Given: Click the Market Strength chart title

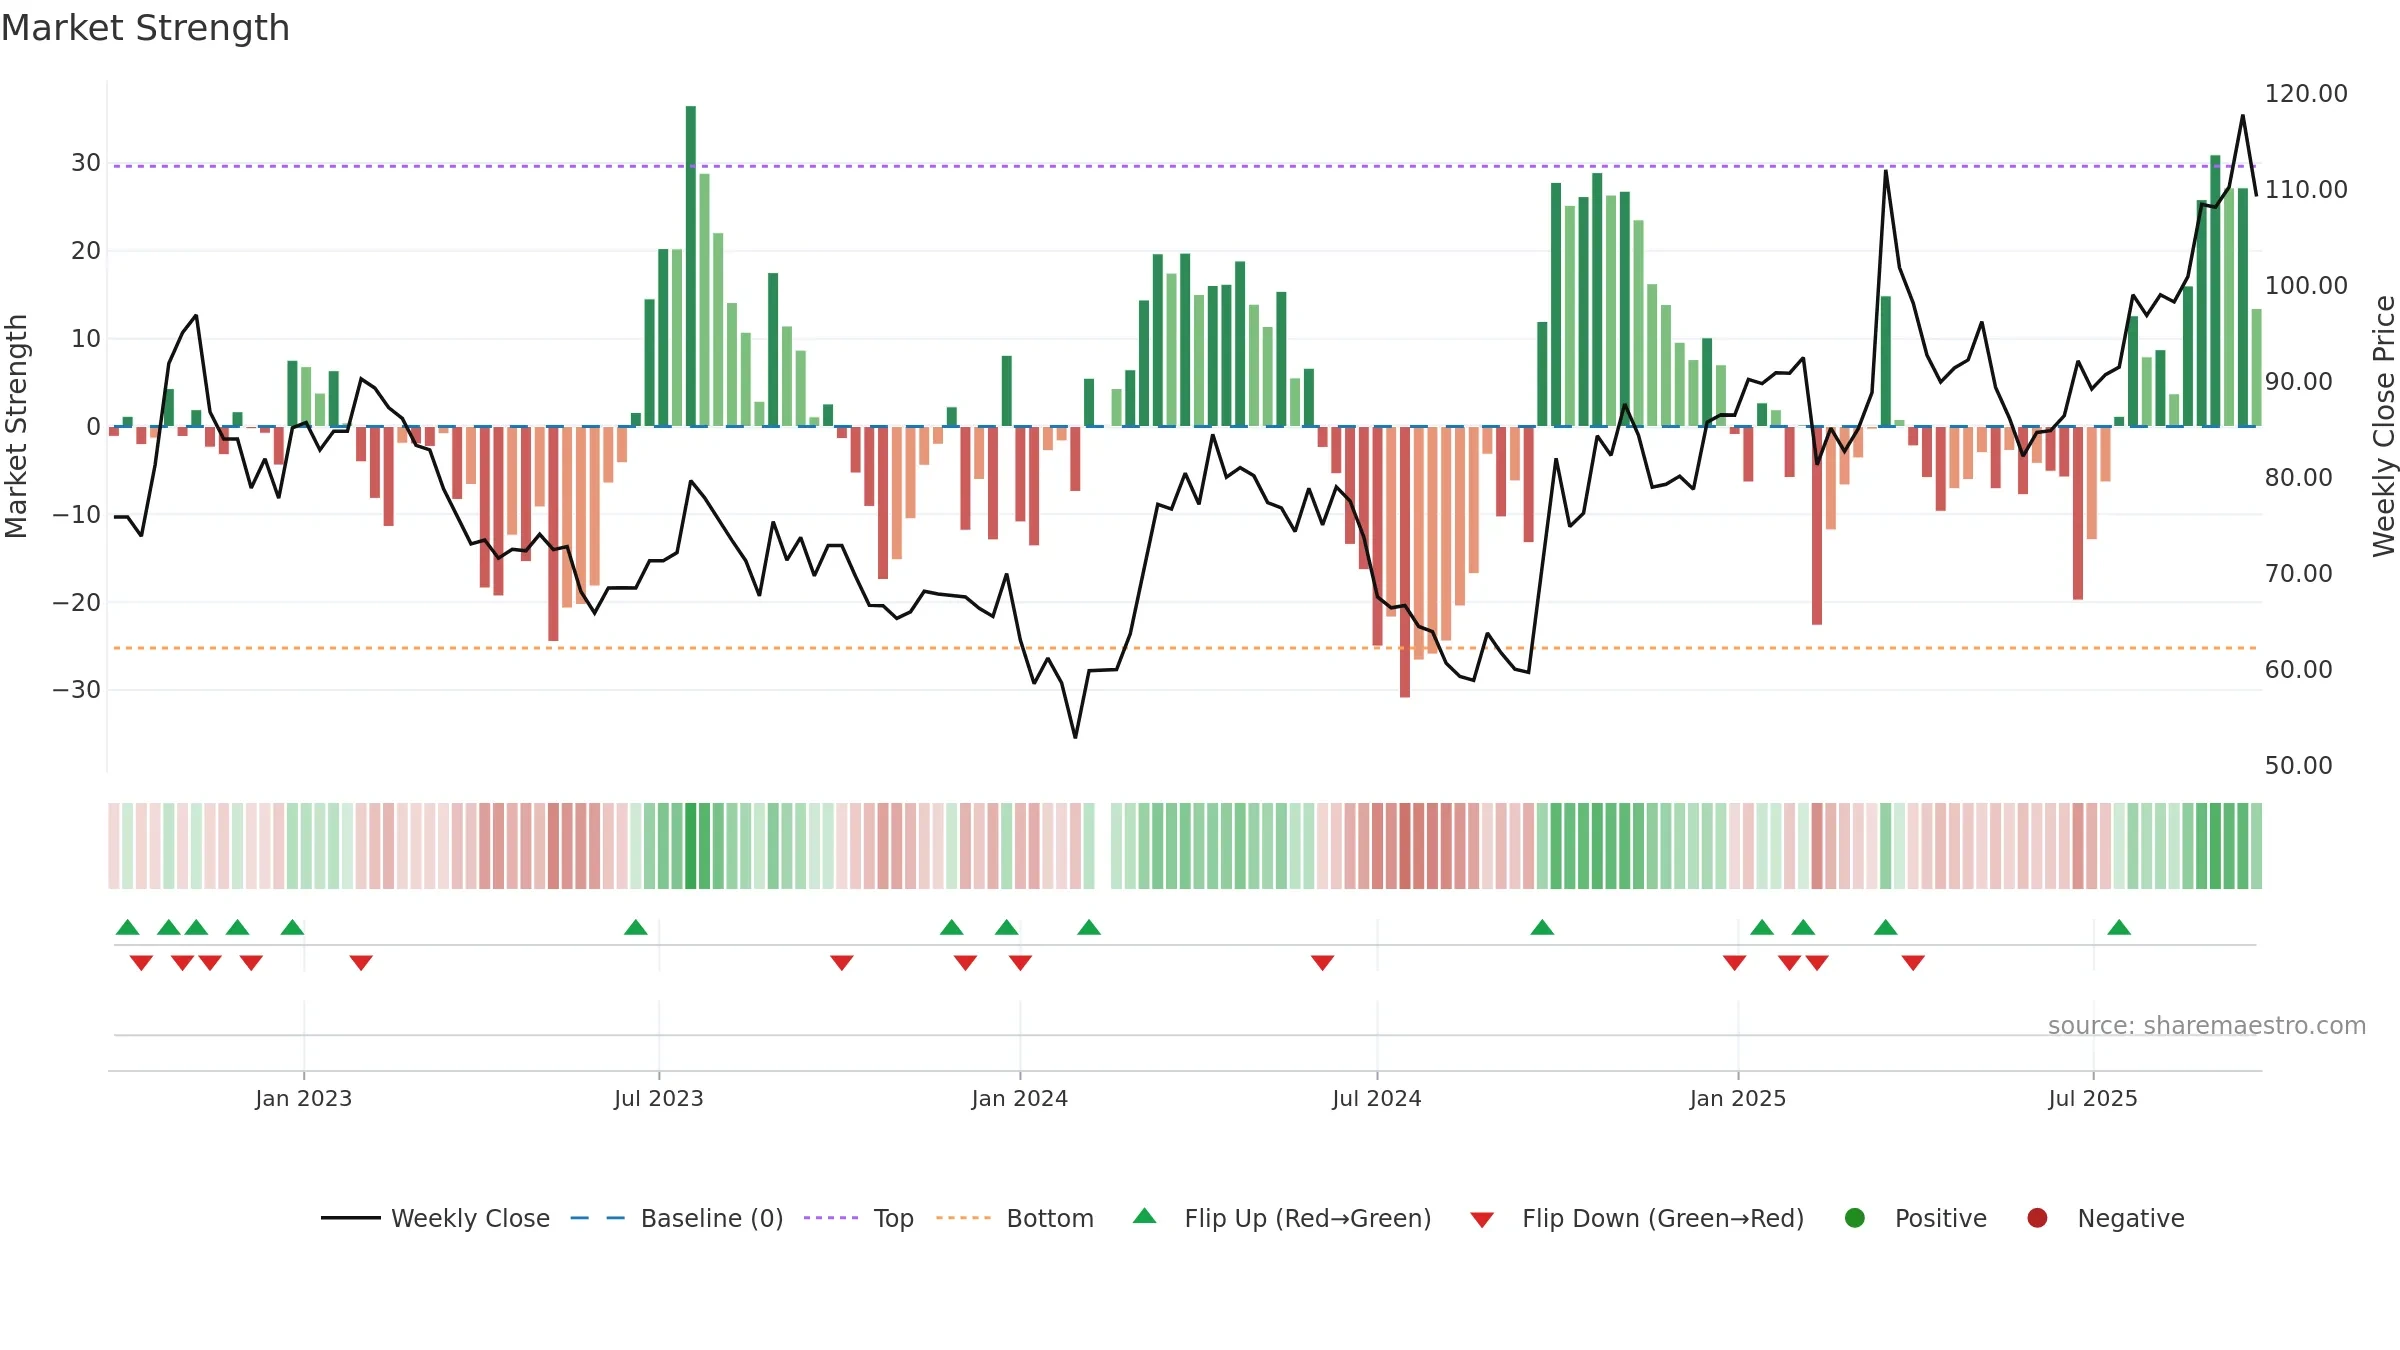Looking at the screenshot, I should click(x=145, y=28).
